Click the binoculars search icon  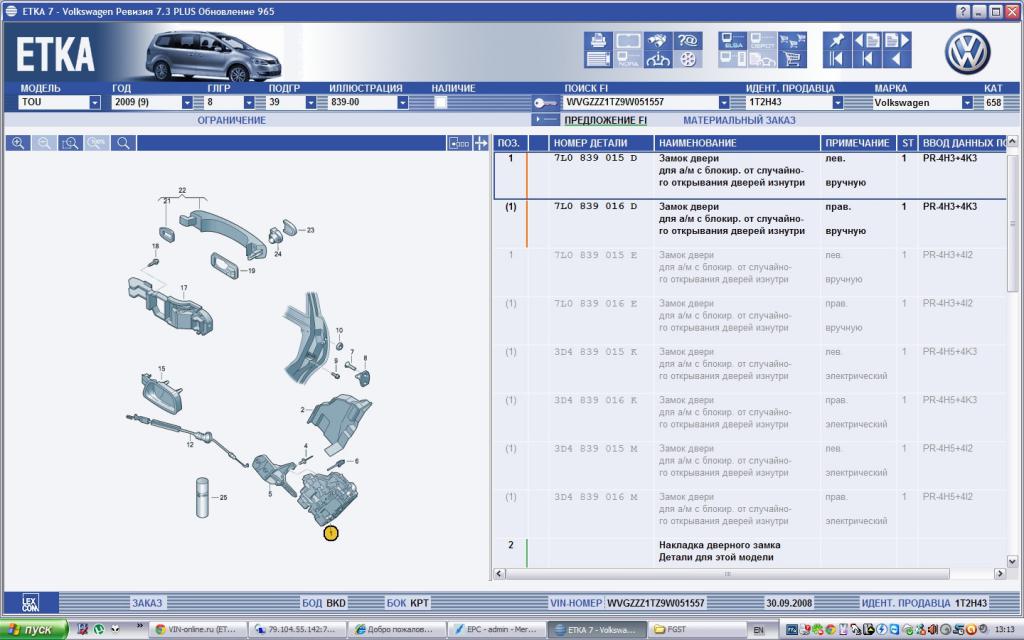(658, 40)
